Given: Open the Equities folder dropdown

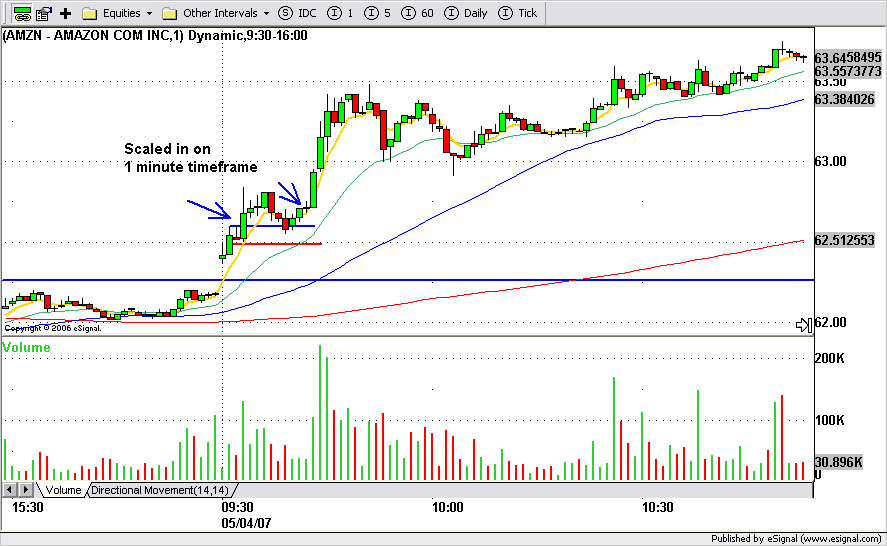Looking at the screenshot, I should 149,13.
